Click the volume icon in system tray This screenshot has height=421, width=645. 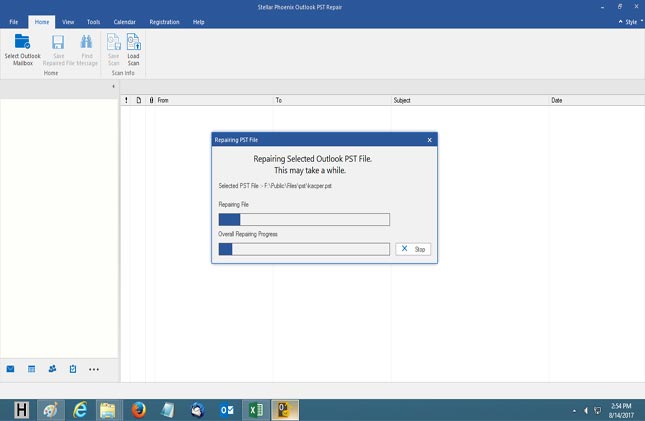click(x=586, y=410)
